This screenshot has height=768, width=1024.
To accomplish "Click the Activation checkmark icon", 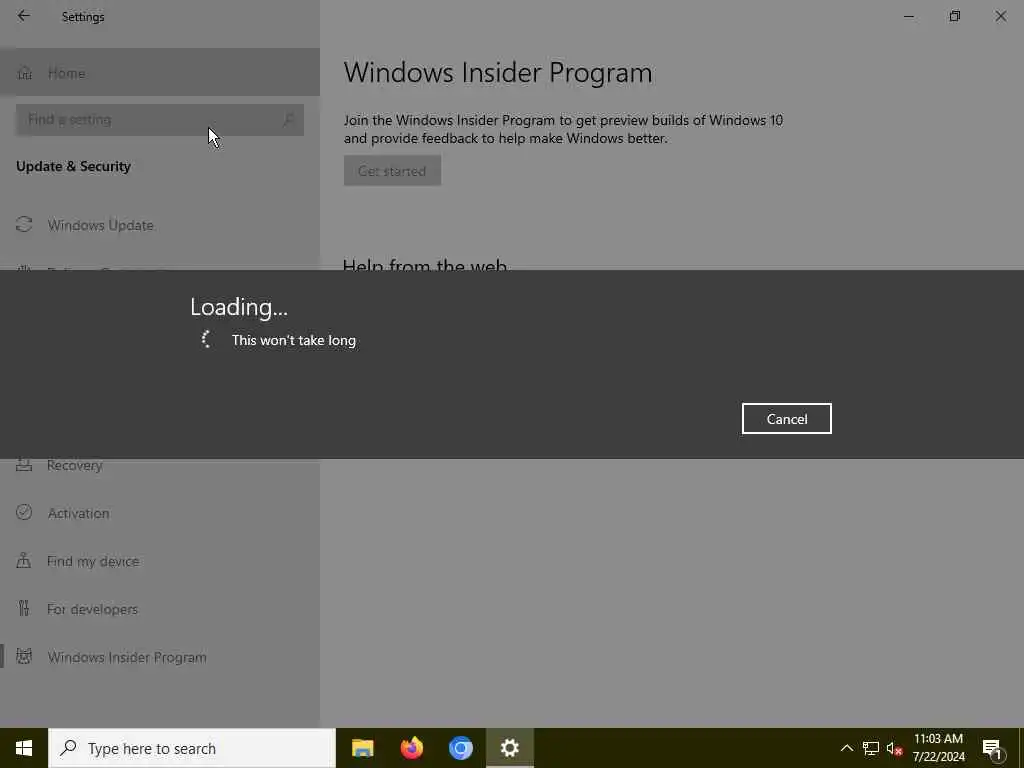I will [24, 512].
